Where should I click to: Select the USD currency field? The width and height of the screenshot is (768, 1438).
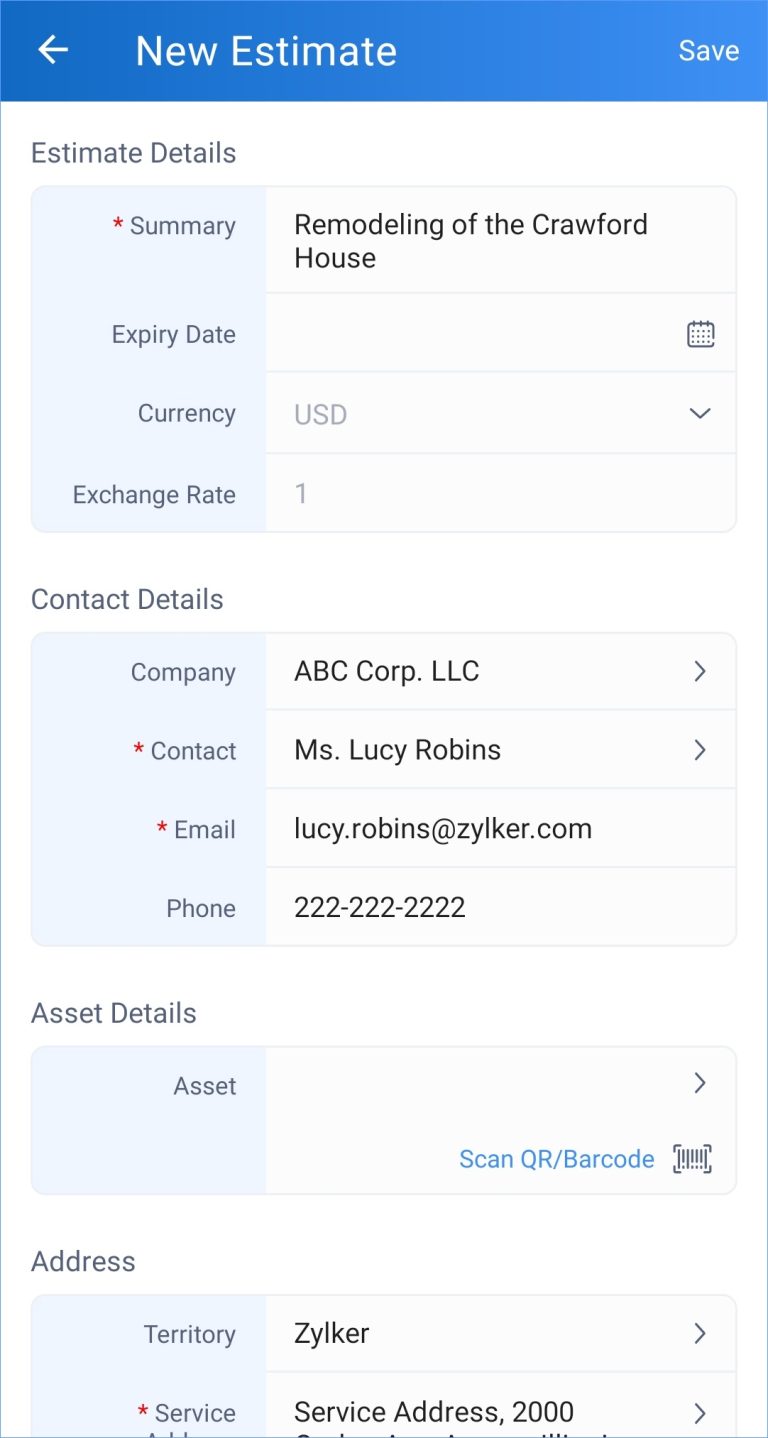480,414
